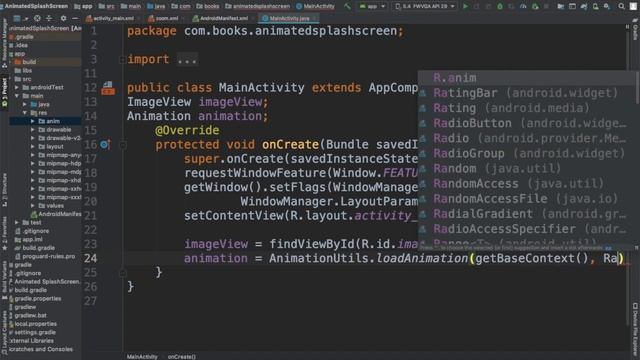Image resolution: width=640 pixels, height=360 pixels.
Task: Open the SDK Manager download icon
Action: (607, 6)
